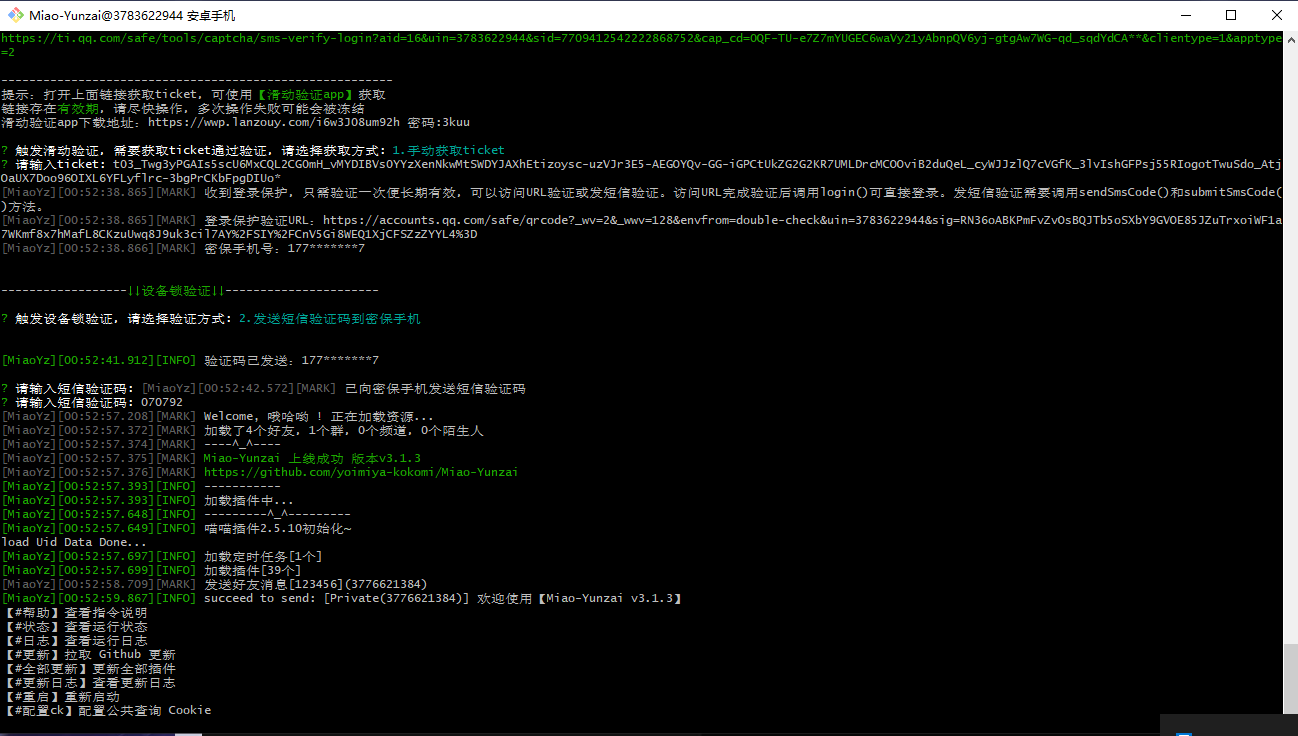Close the Miao-Yunzai terminal window

(1276, 15)
